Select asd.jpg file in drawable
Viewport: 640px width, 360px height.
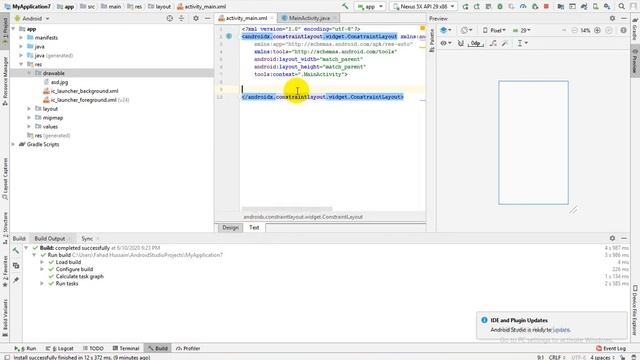[x=59, y=82]
